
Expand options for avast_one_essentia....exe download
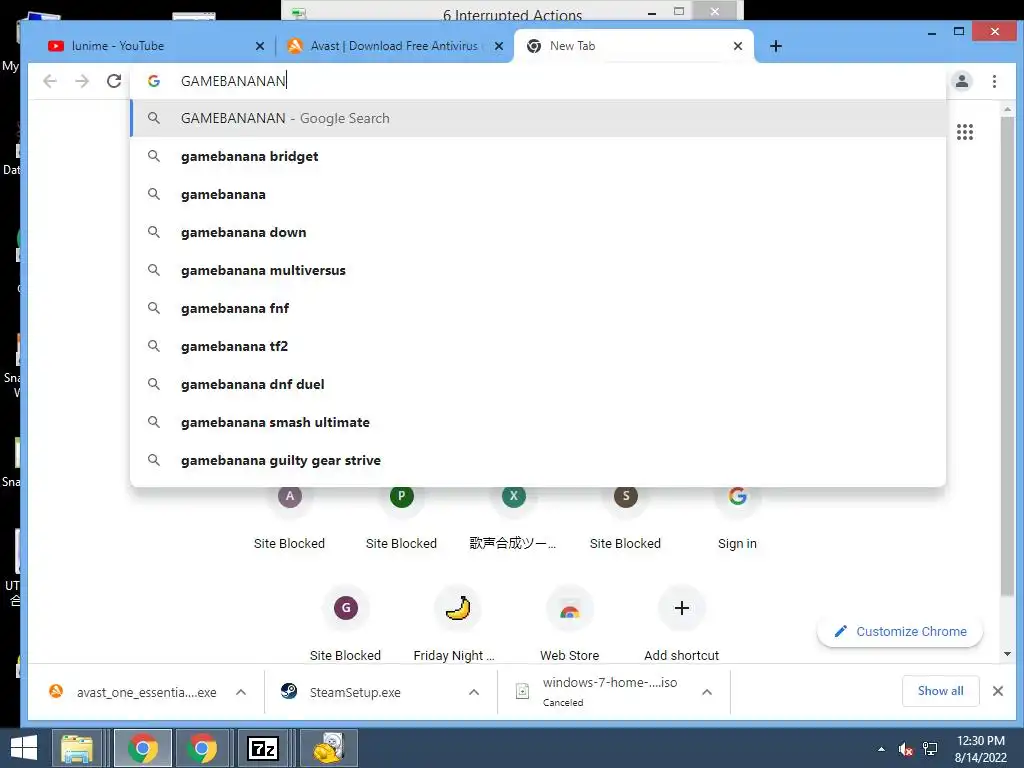coord(241,692)
